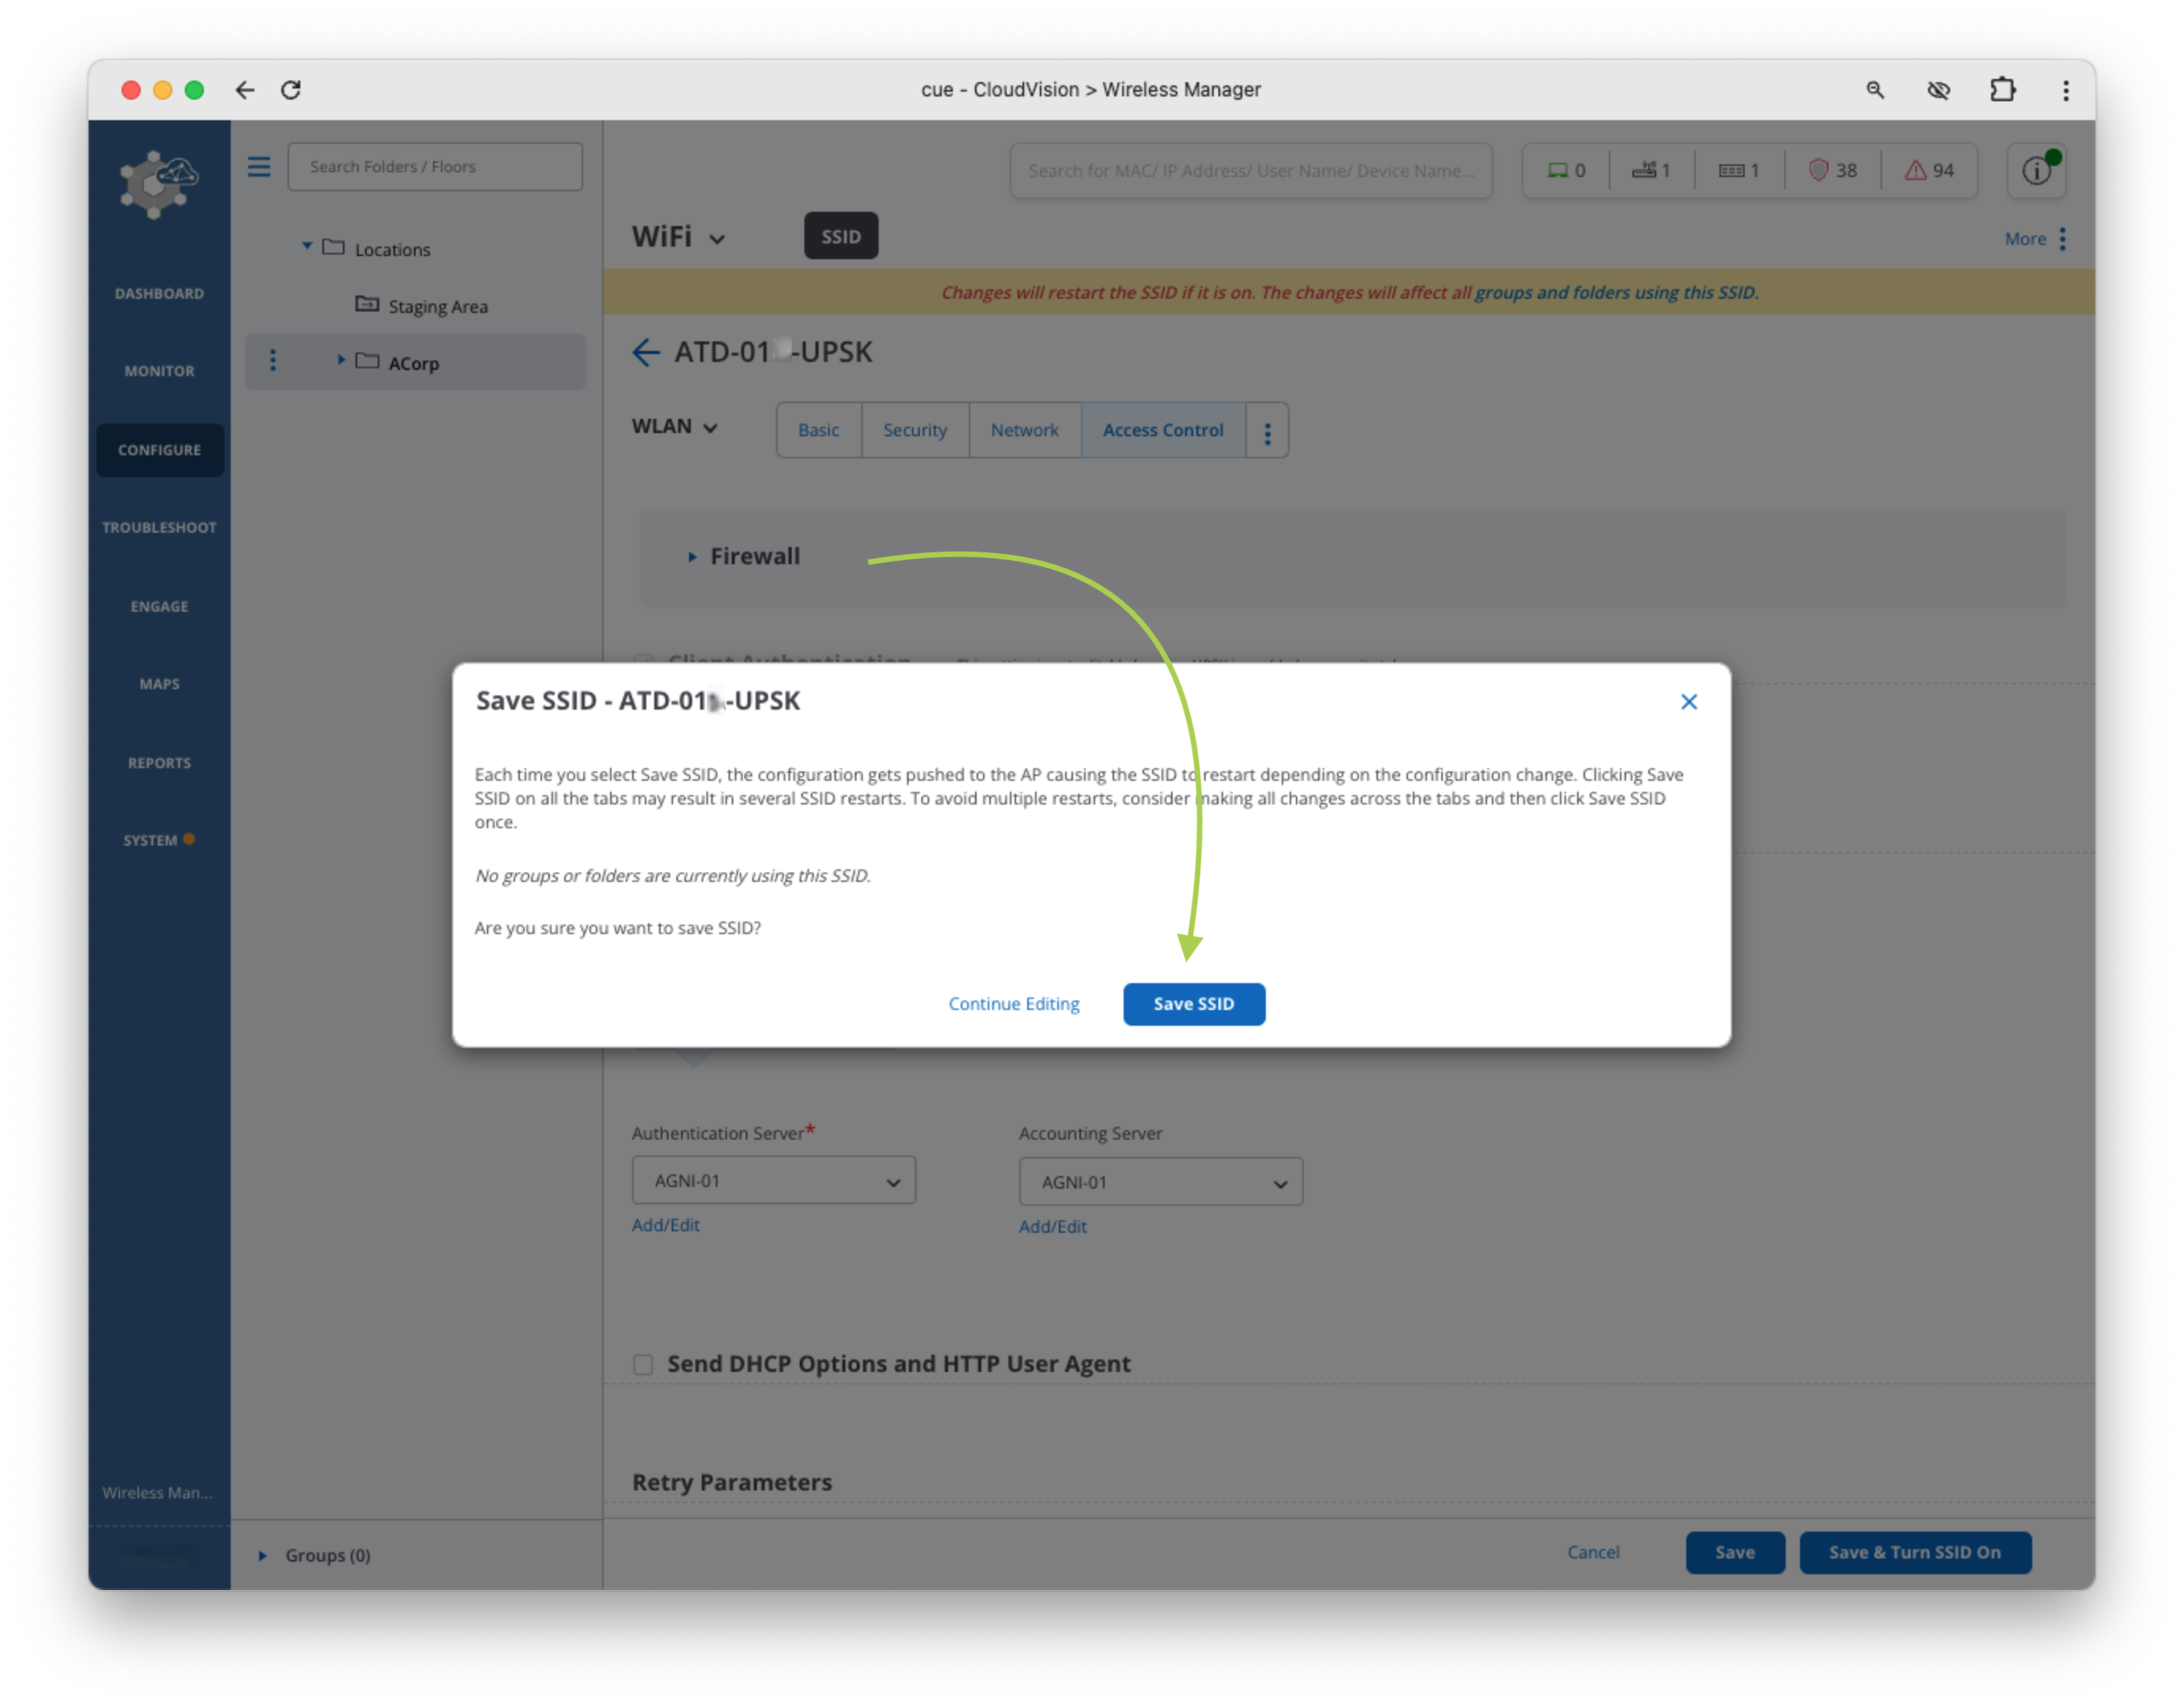
Task: Open the three-dot menu beside ACorp folder
Action: tap(273, 361)
